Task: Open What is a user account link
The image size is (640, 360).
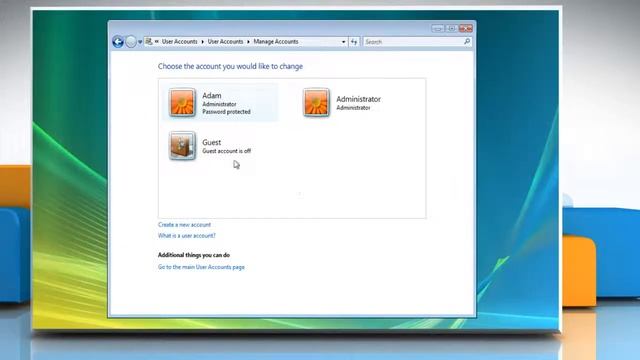Action: coord(187,236)
